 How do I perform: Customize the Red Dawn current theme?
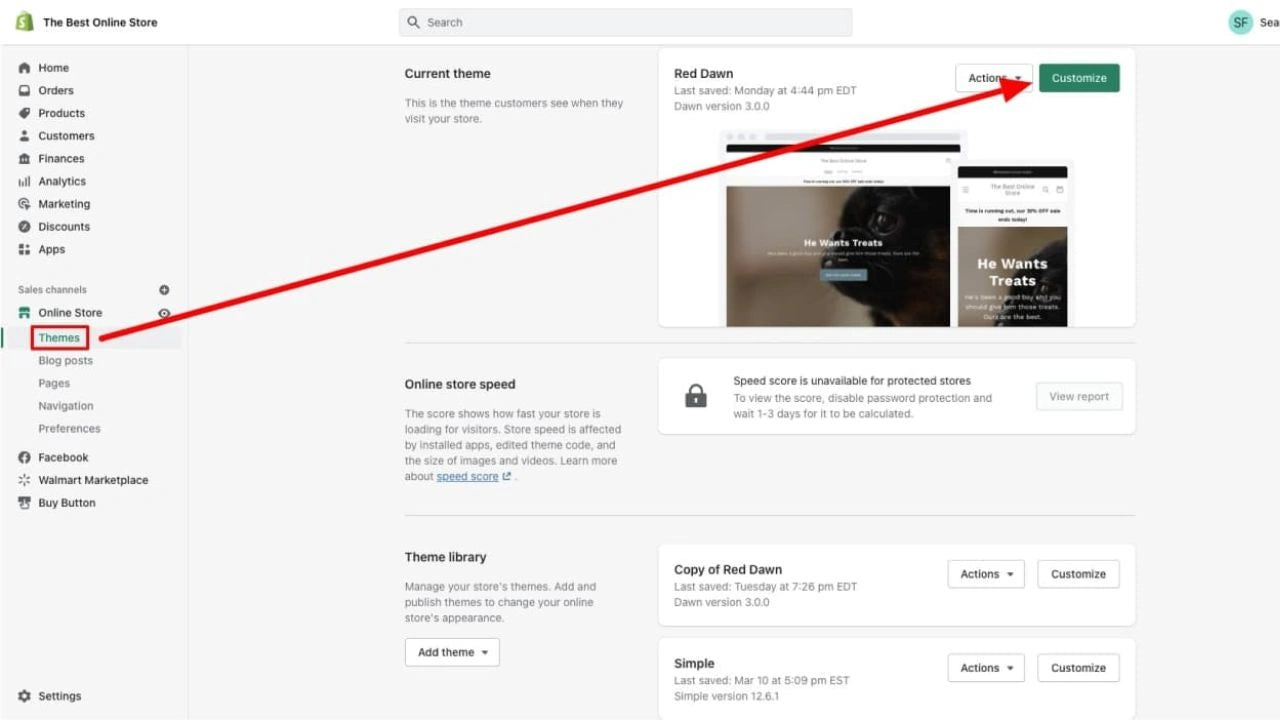(1079, 78)
